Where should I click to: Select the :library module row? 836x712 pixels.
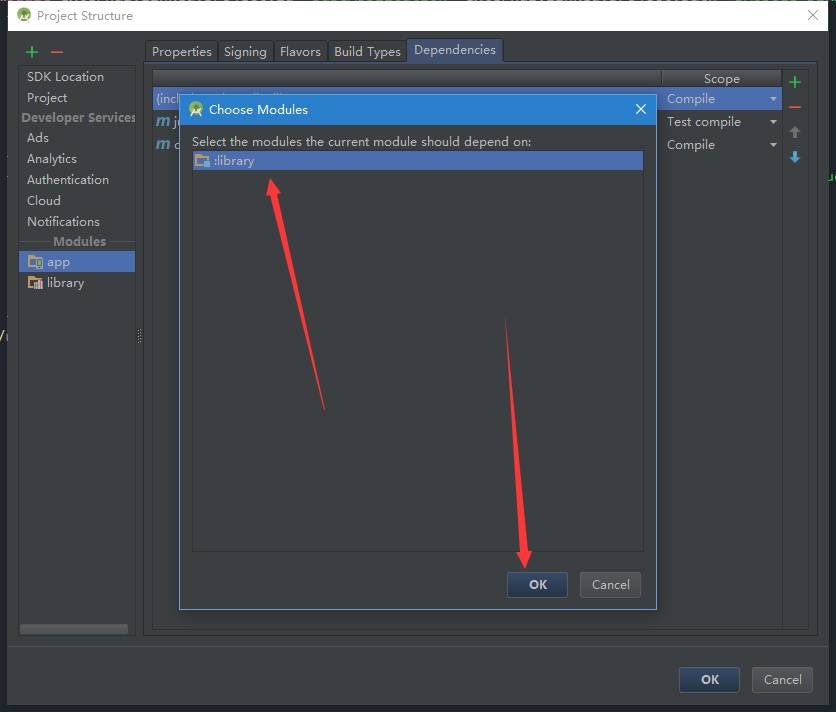[x=418, y=161]
